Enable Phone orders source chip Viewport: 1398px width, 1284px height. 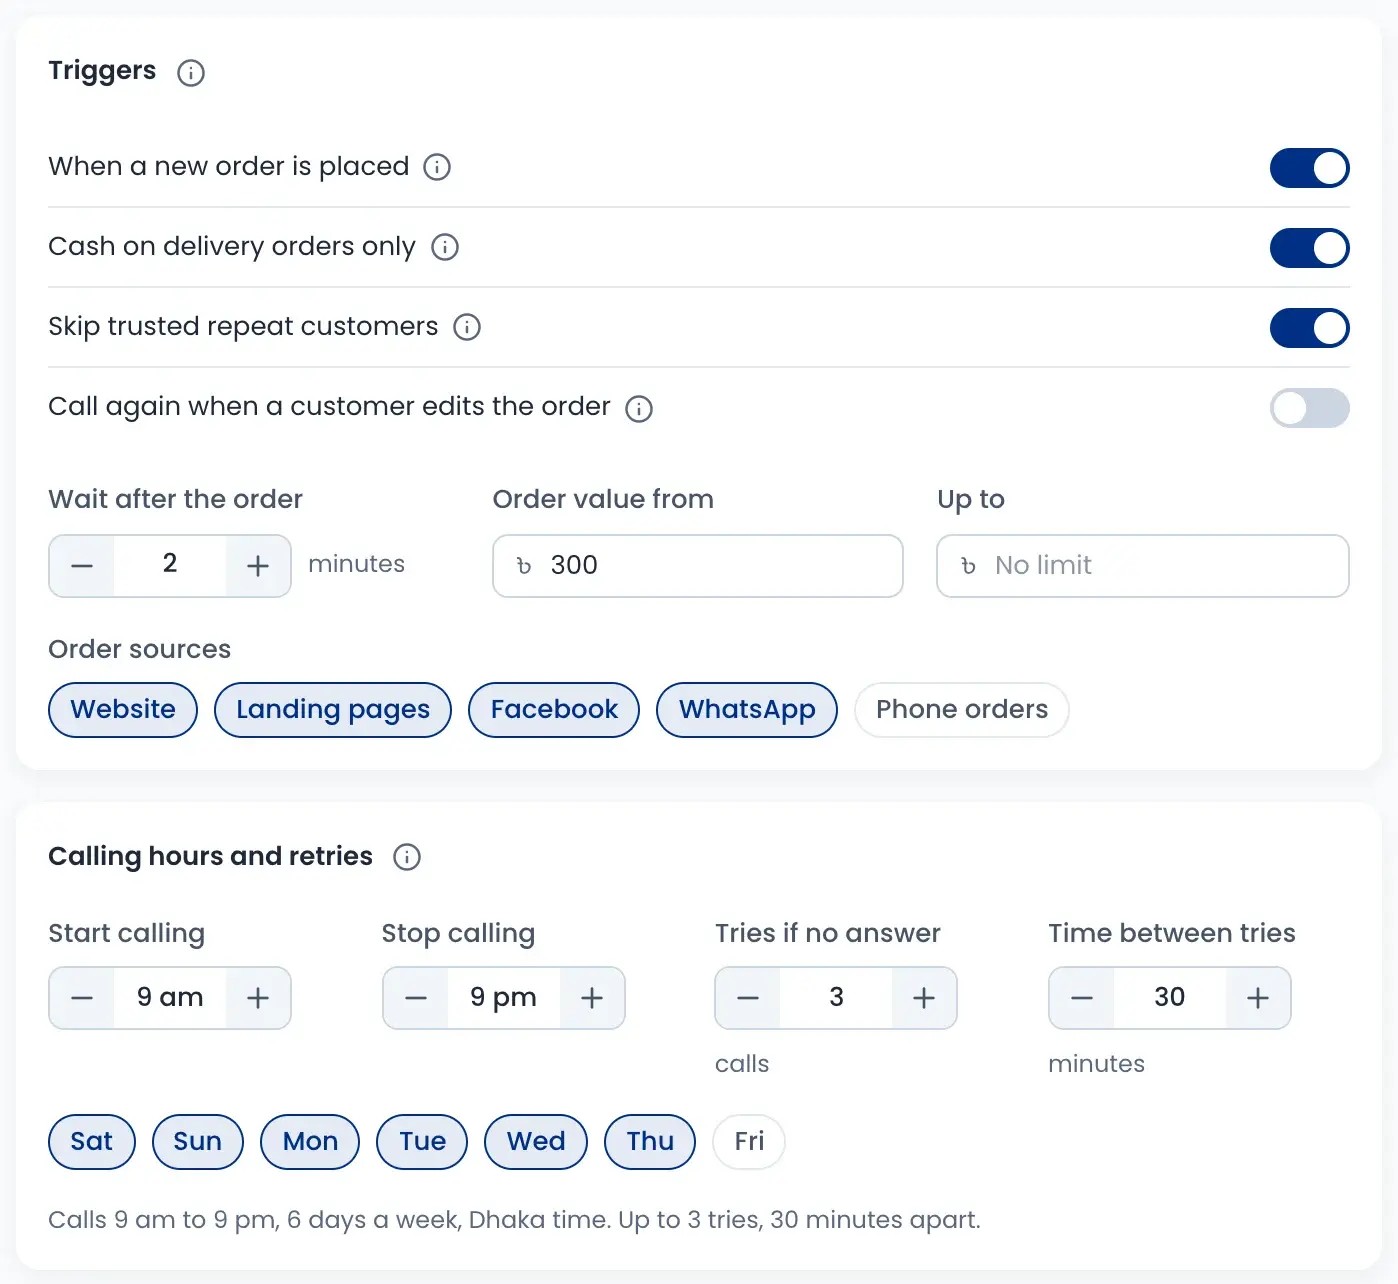click(x=962, y=710)
